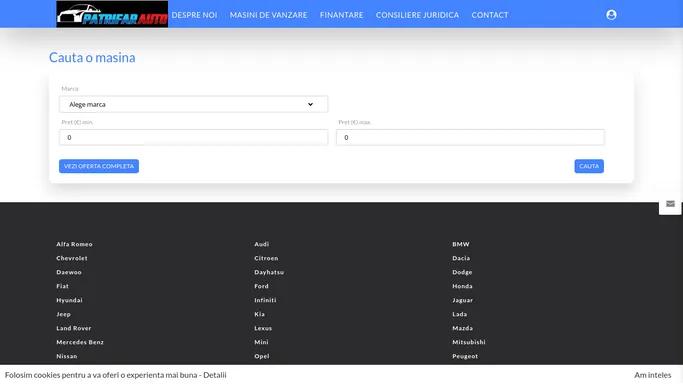Image resolution: width=683 pixels, height=384 pixels.
Task: Click the Vezi Oferta Completa button
Action: [x=99, y=166]
